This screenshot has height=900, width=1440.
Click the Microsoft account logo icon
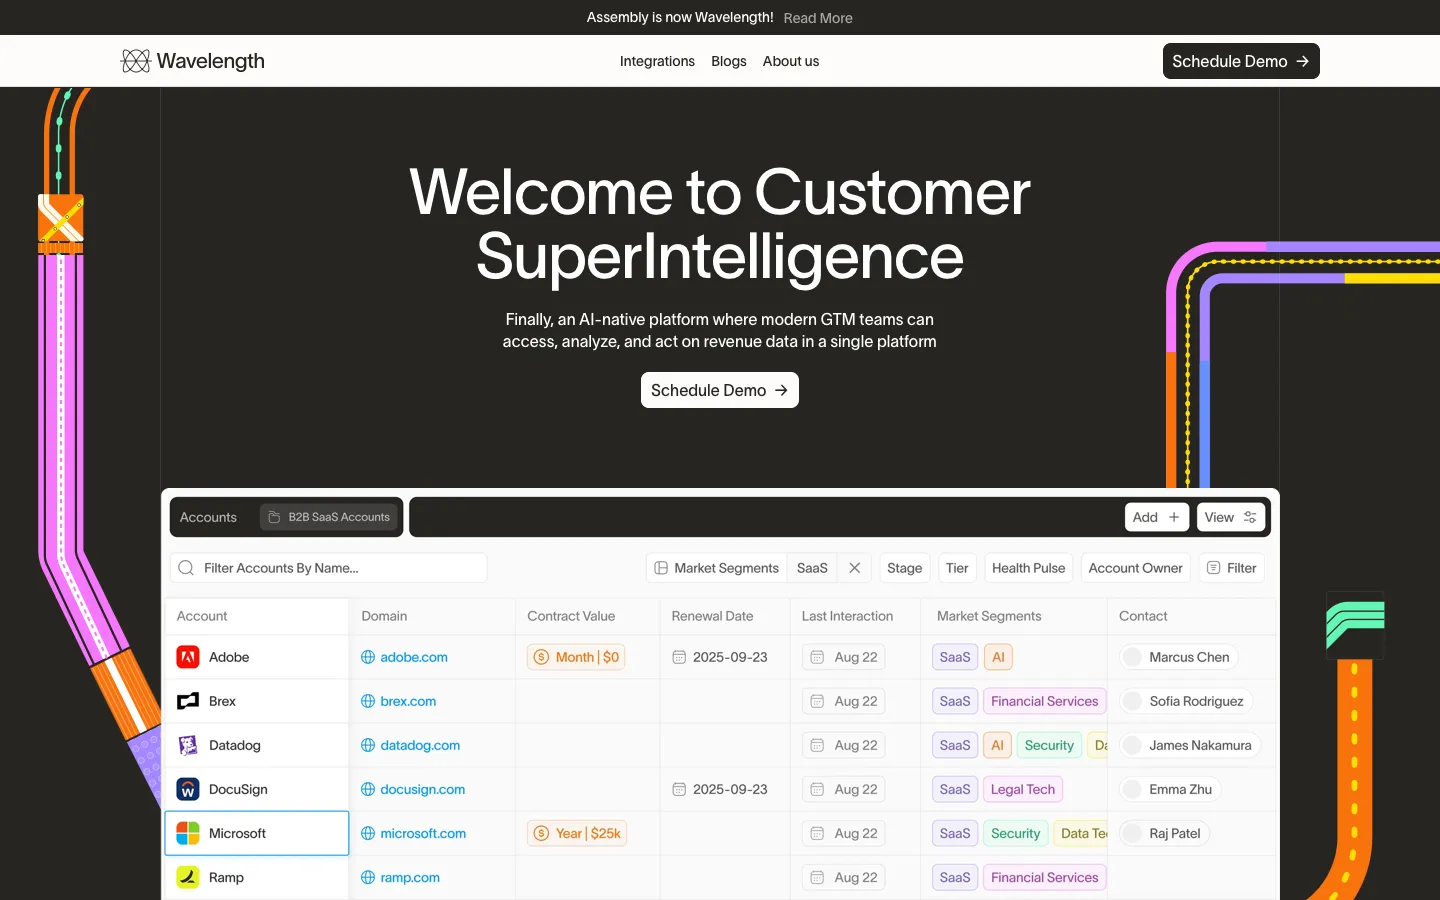[x=188, y=833]
